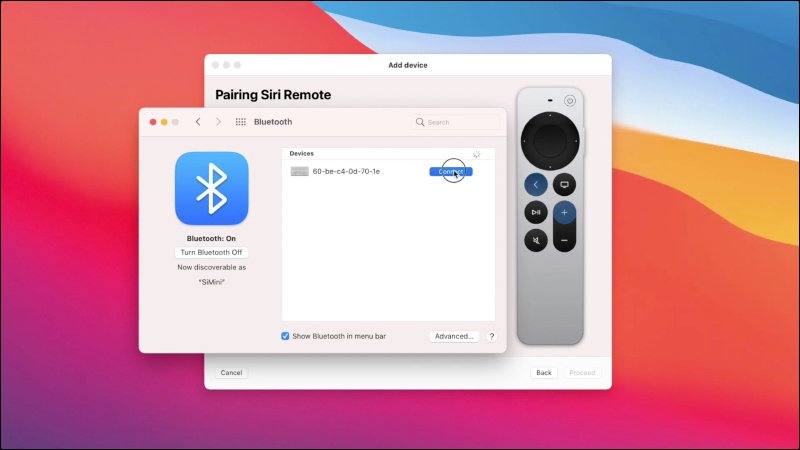Click Turn Bluetooth Off
The width and height of the screenshot is (800, 450).
[211, 253]
